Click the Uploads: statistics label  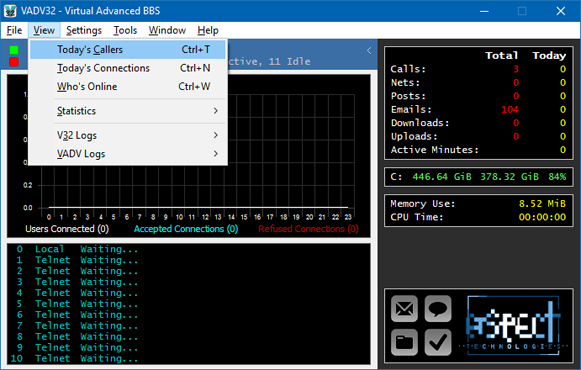click(414, 136)
